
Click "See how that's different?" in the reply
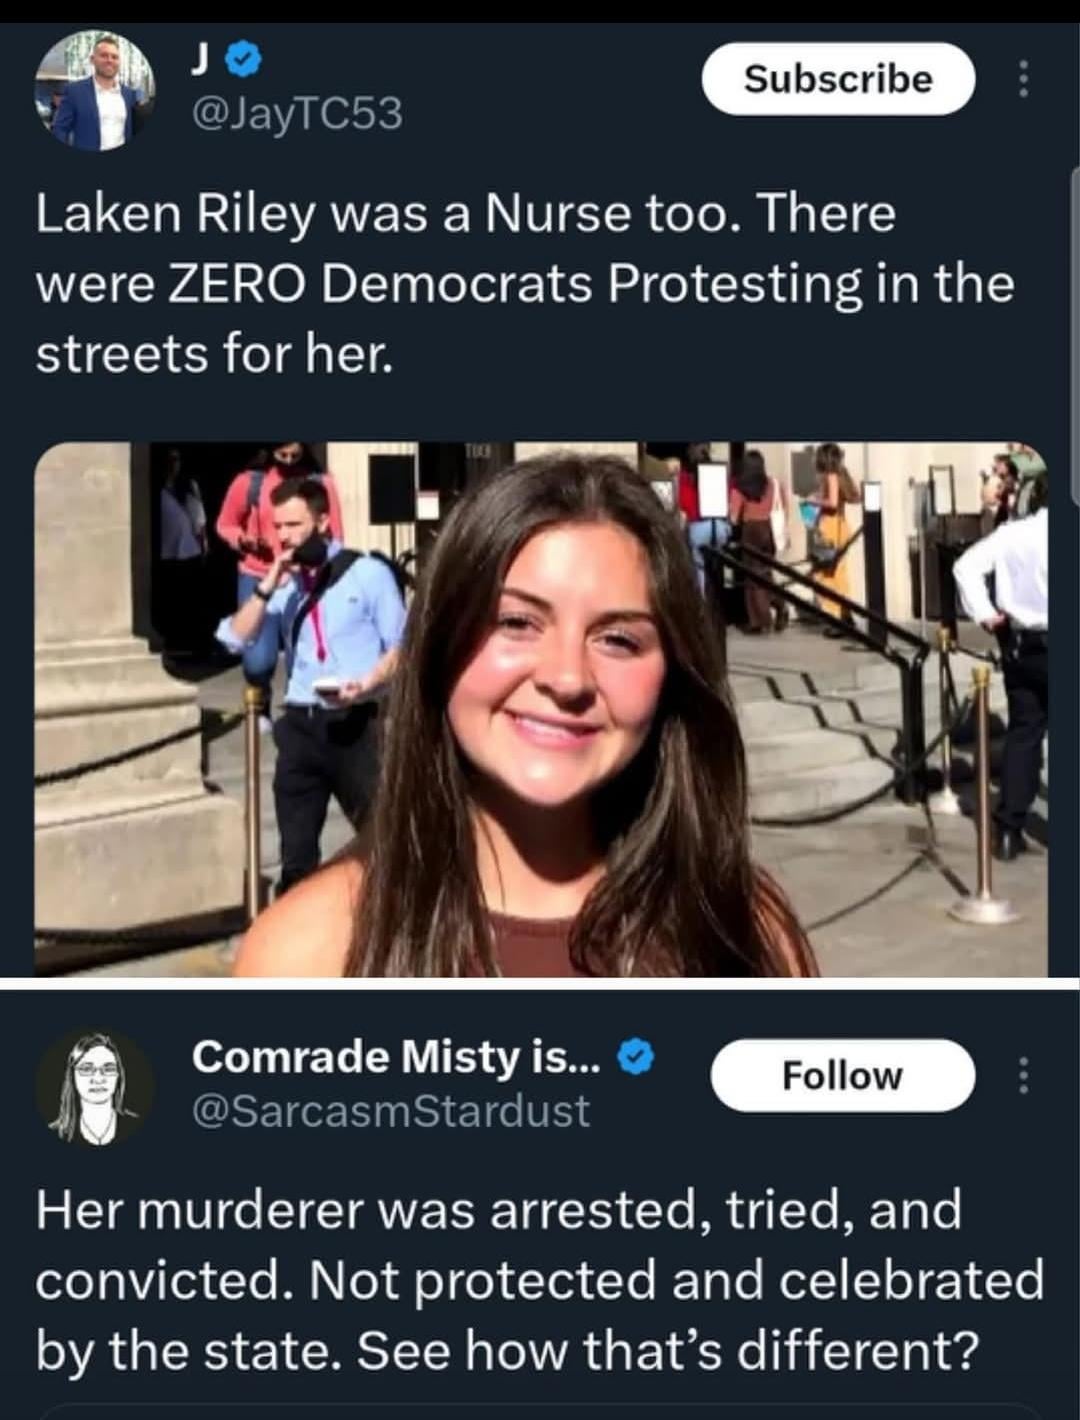[x=665, y=1351]
